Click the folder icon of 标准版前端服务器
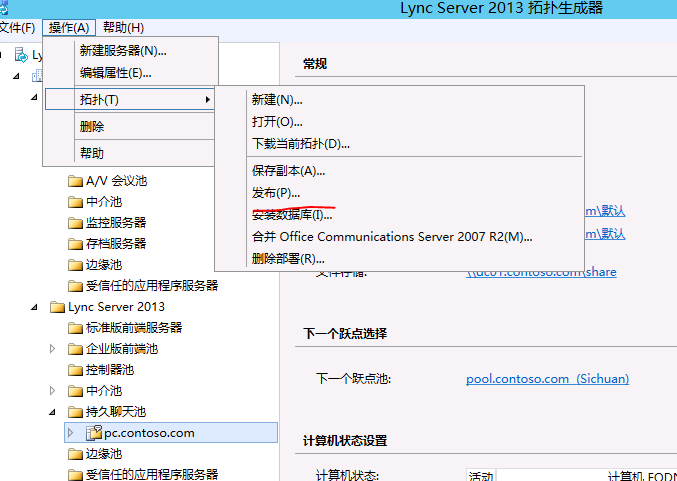The width and height of the screenshot is (677, 481). tap(75, 328)
